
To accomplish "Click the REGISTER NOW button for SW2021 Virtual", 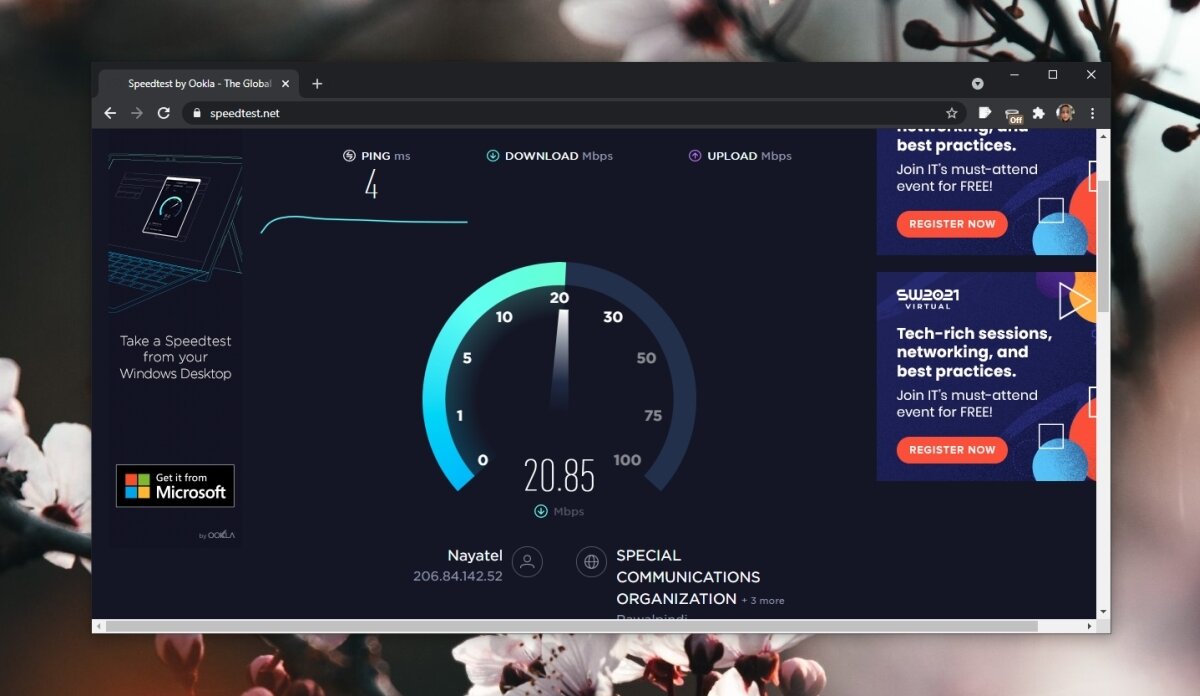I will pyautogui.click(x=950, y=450).
